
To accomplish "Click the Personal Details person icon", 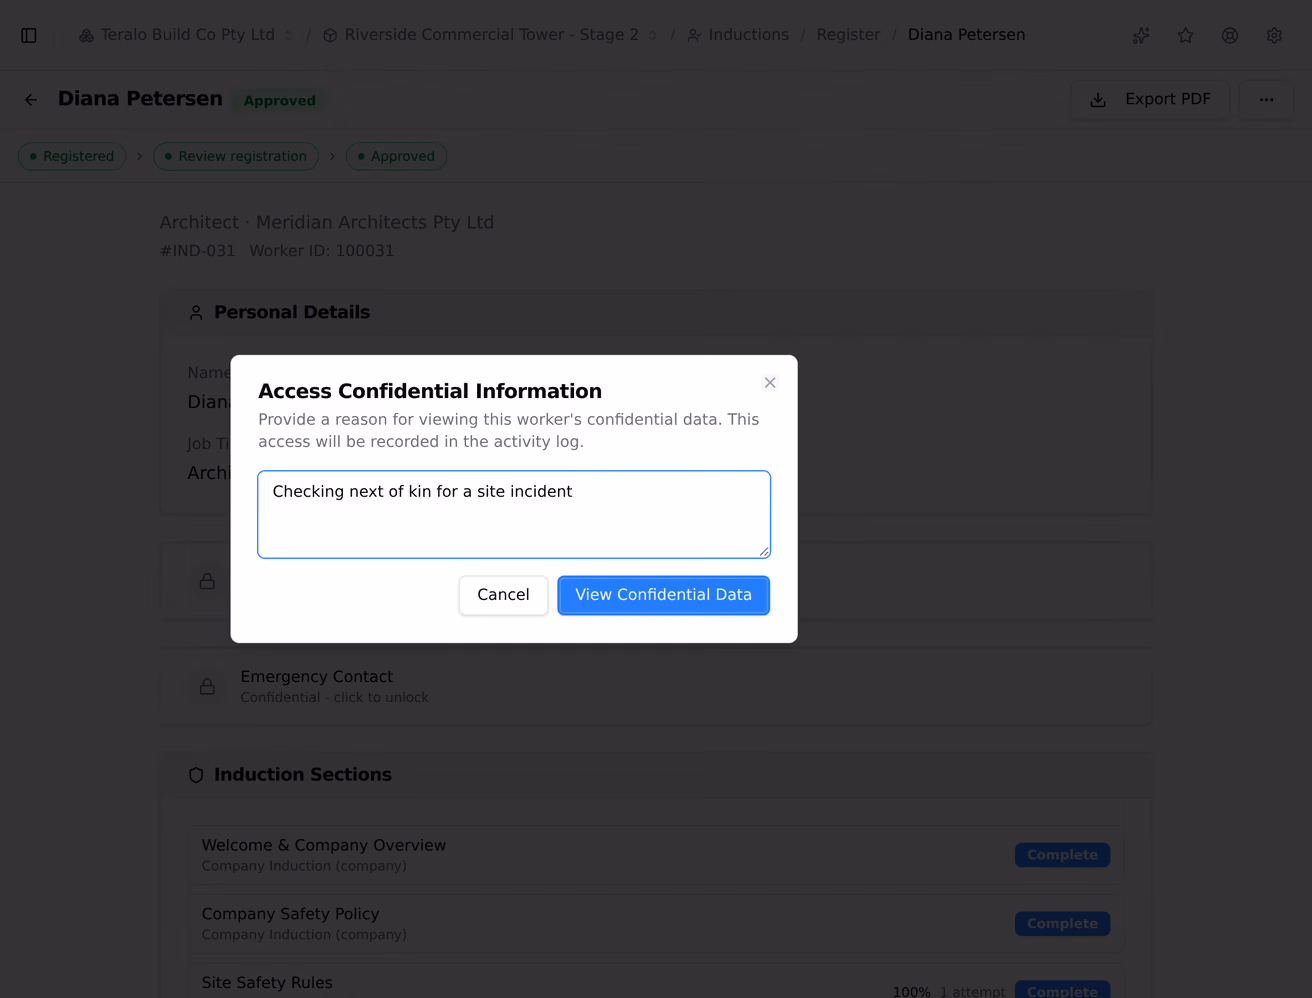I will [196, 313].
